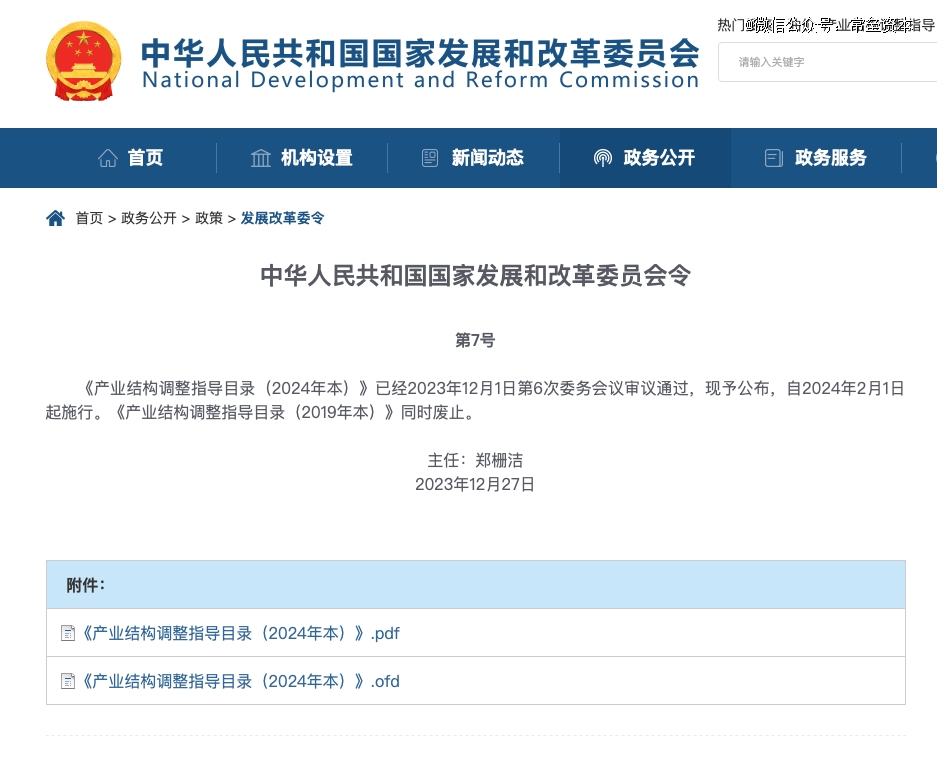
Task: Click the institution building icon beside 机构设置
Action: tap(261, 158)
